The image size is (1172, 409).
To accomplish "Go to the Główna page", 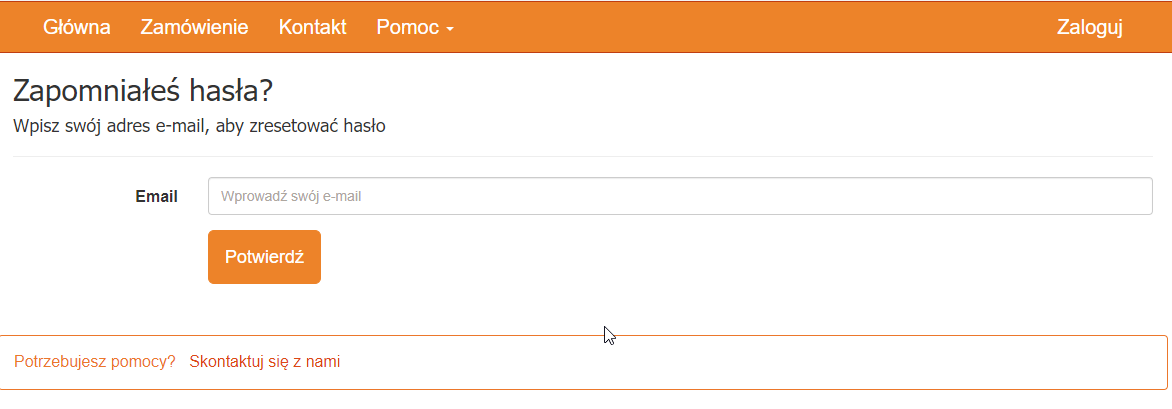I will (x=77, y=27).
